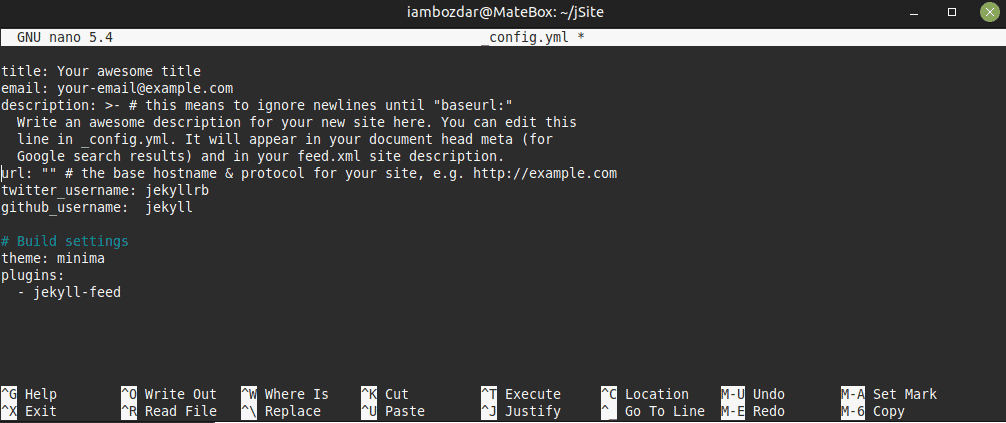This screenshot has width=1006, height=423.
Task: Click the ^G Help shortcut
Action: pos(29,394)
